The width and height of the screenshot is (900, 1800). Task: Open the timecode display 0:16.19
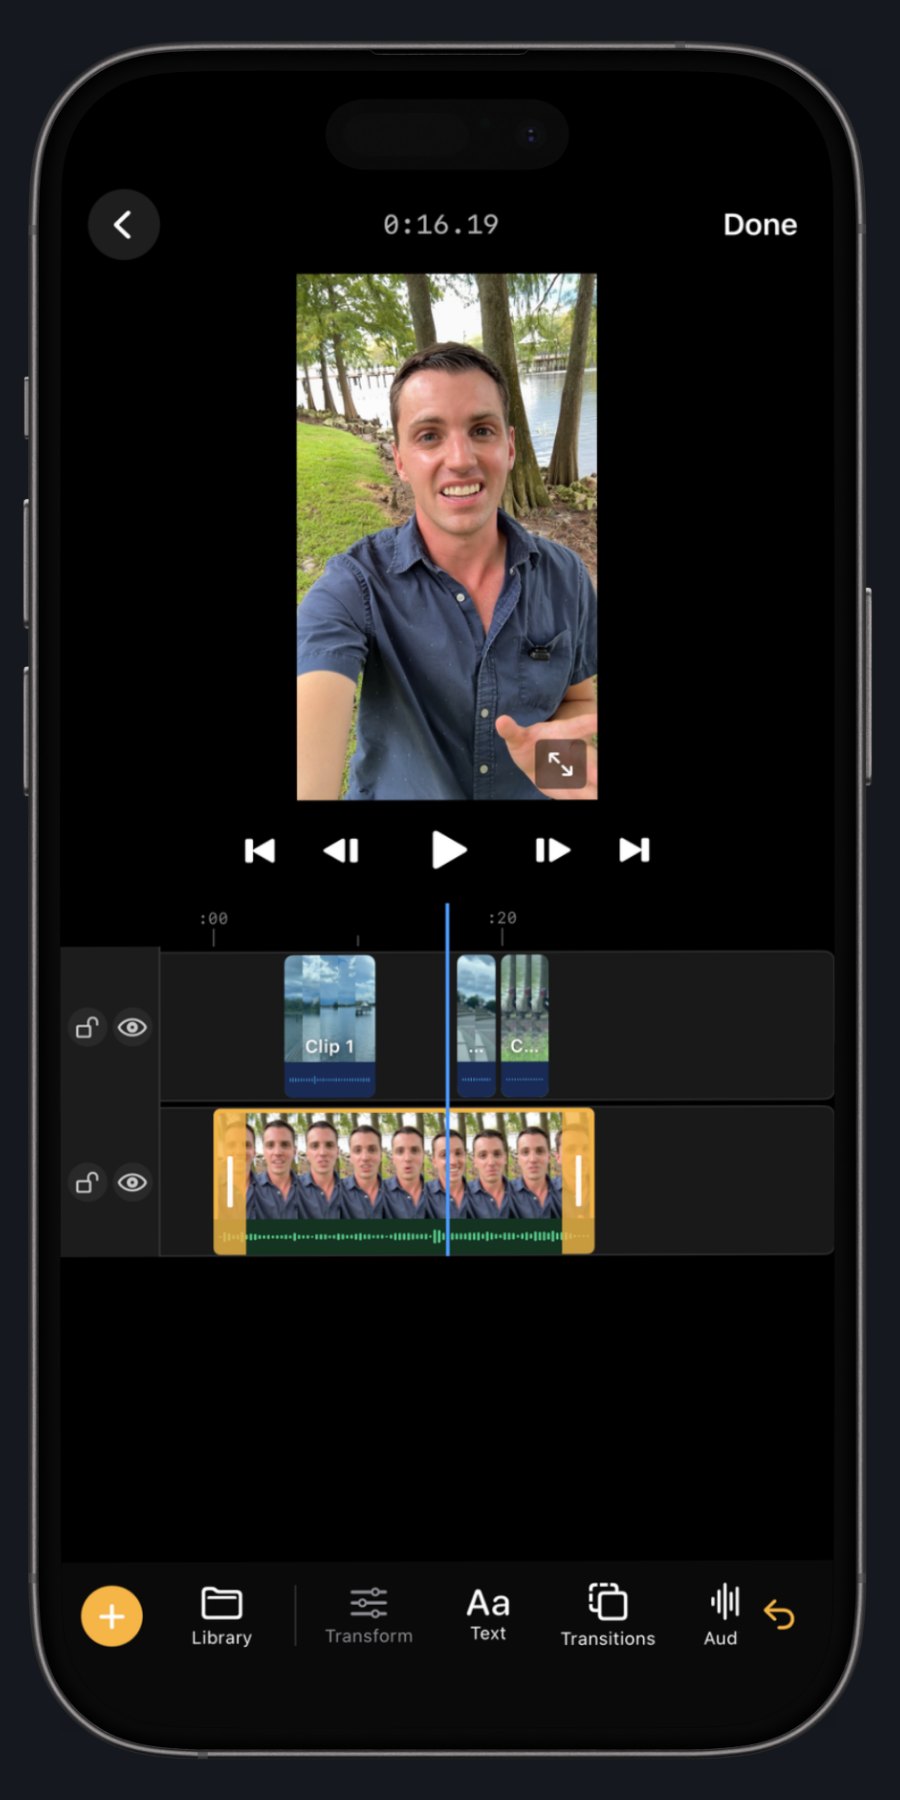tap(441, 225)
